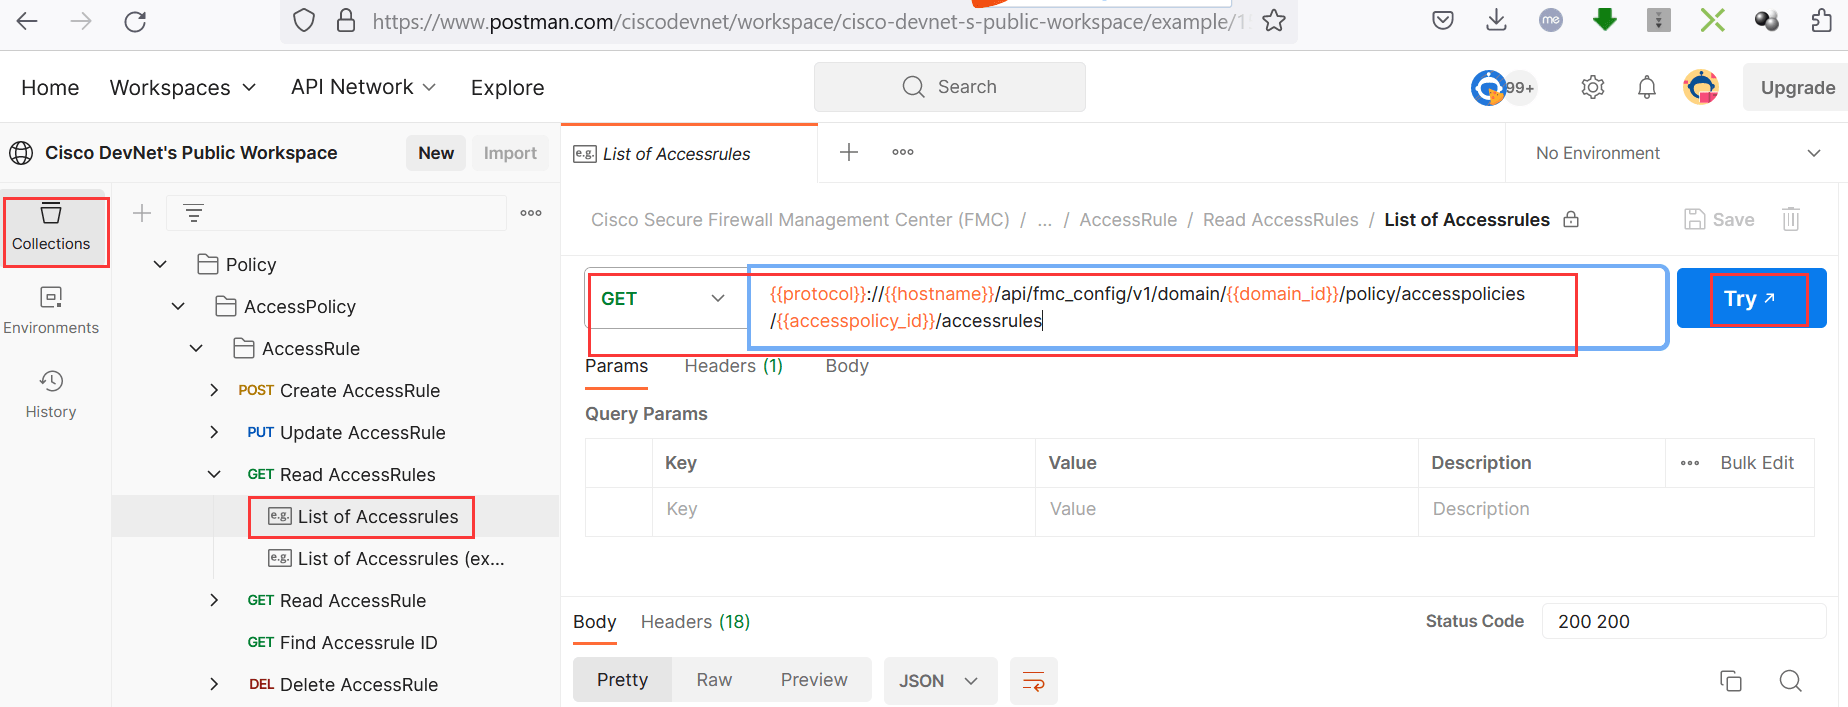
Task: Collapse GET Read AccessRules request
Action: click(214, 474)
